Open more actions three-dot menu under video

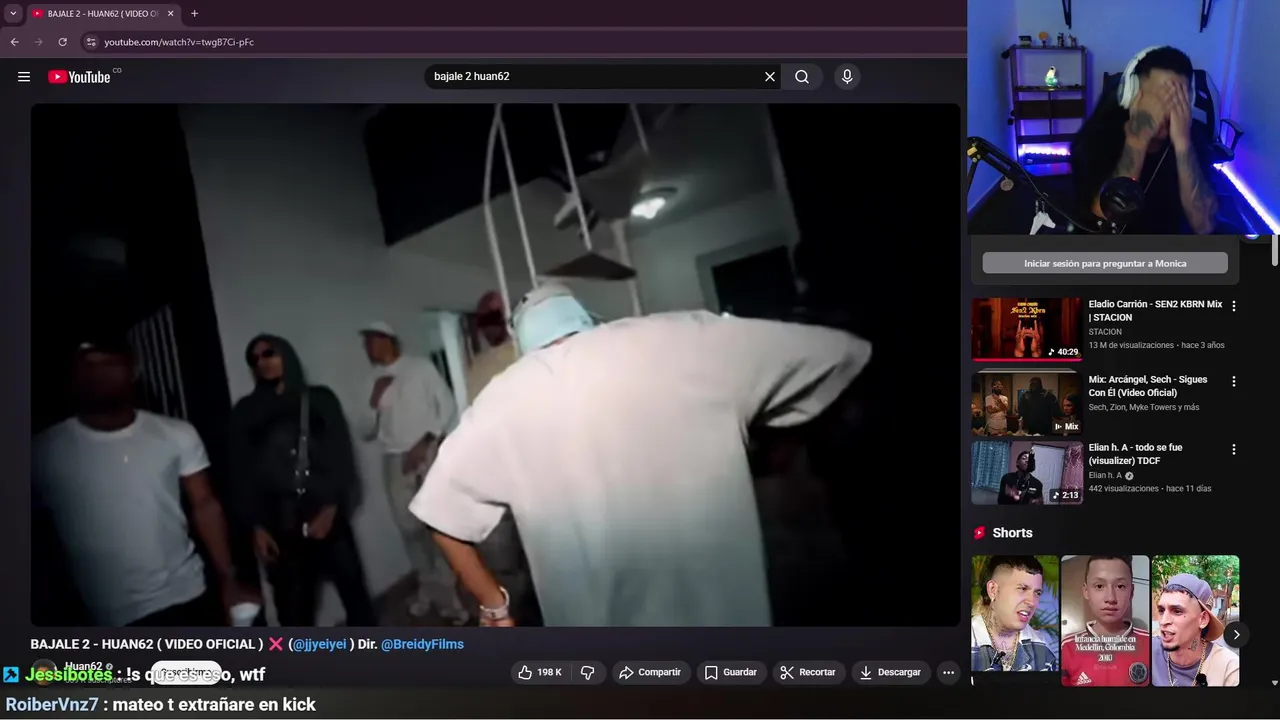(x=948, y=672)
